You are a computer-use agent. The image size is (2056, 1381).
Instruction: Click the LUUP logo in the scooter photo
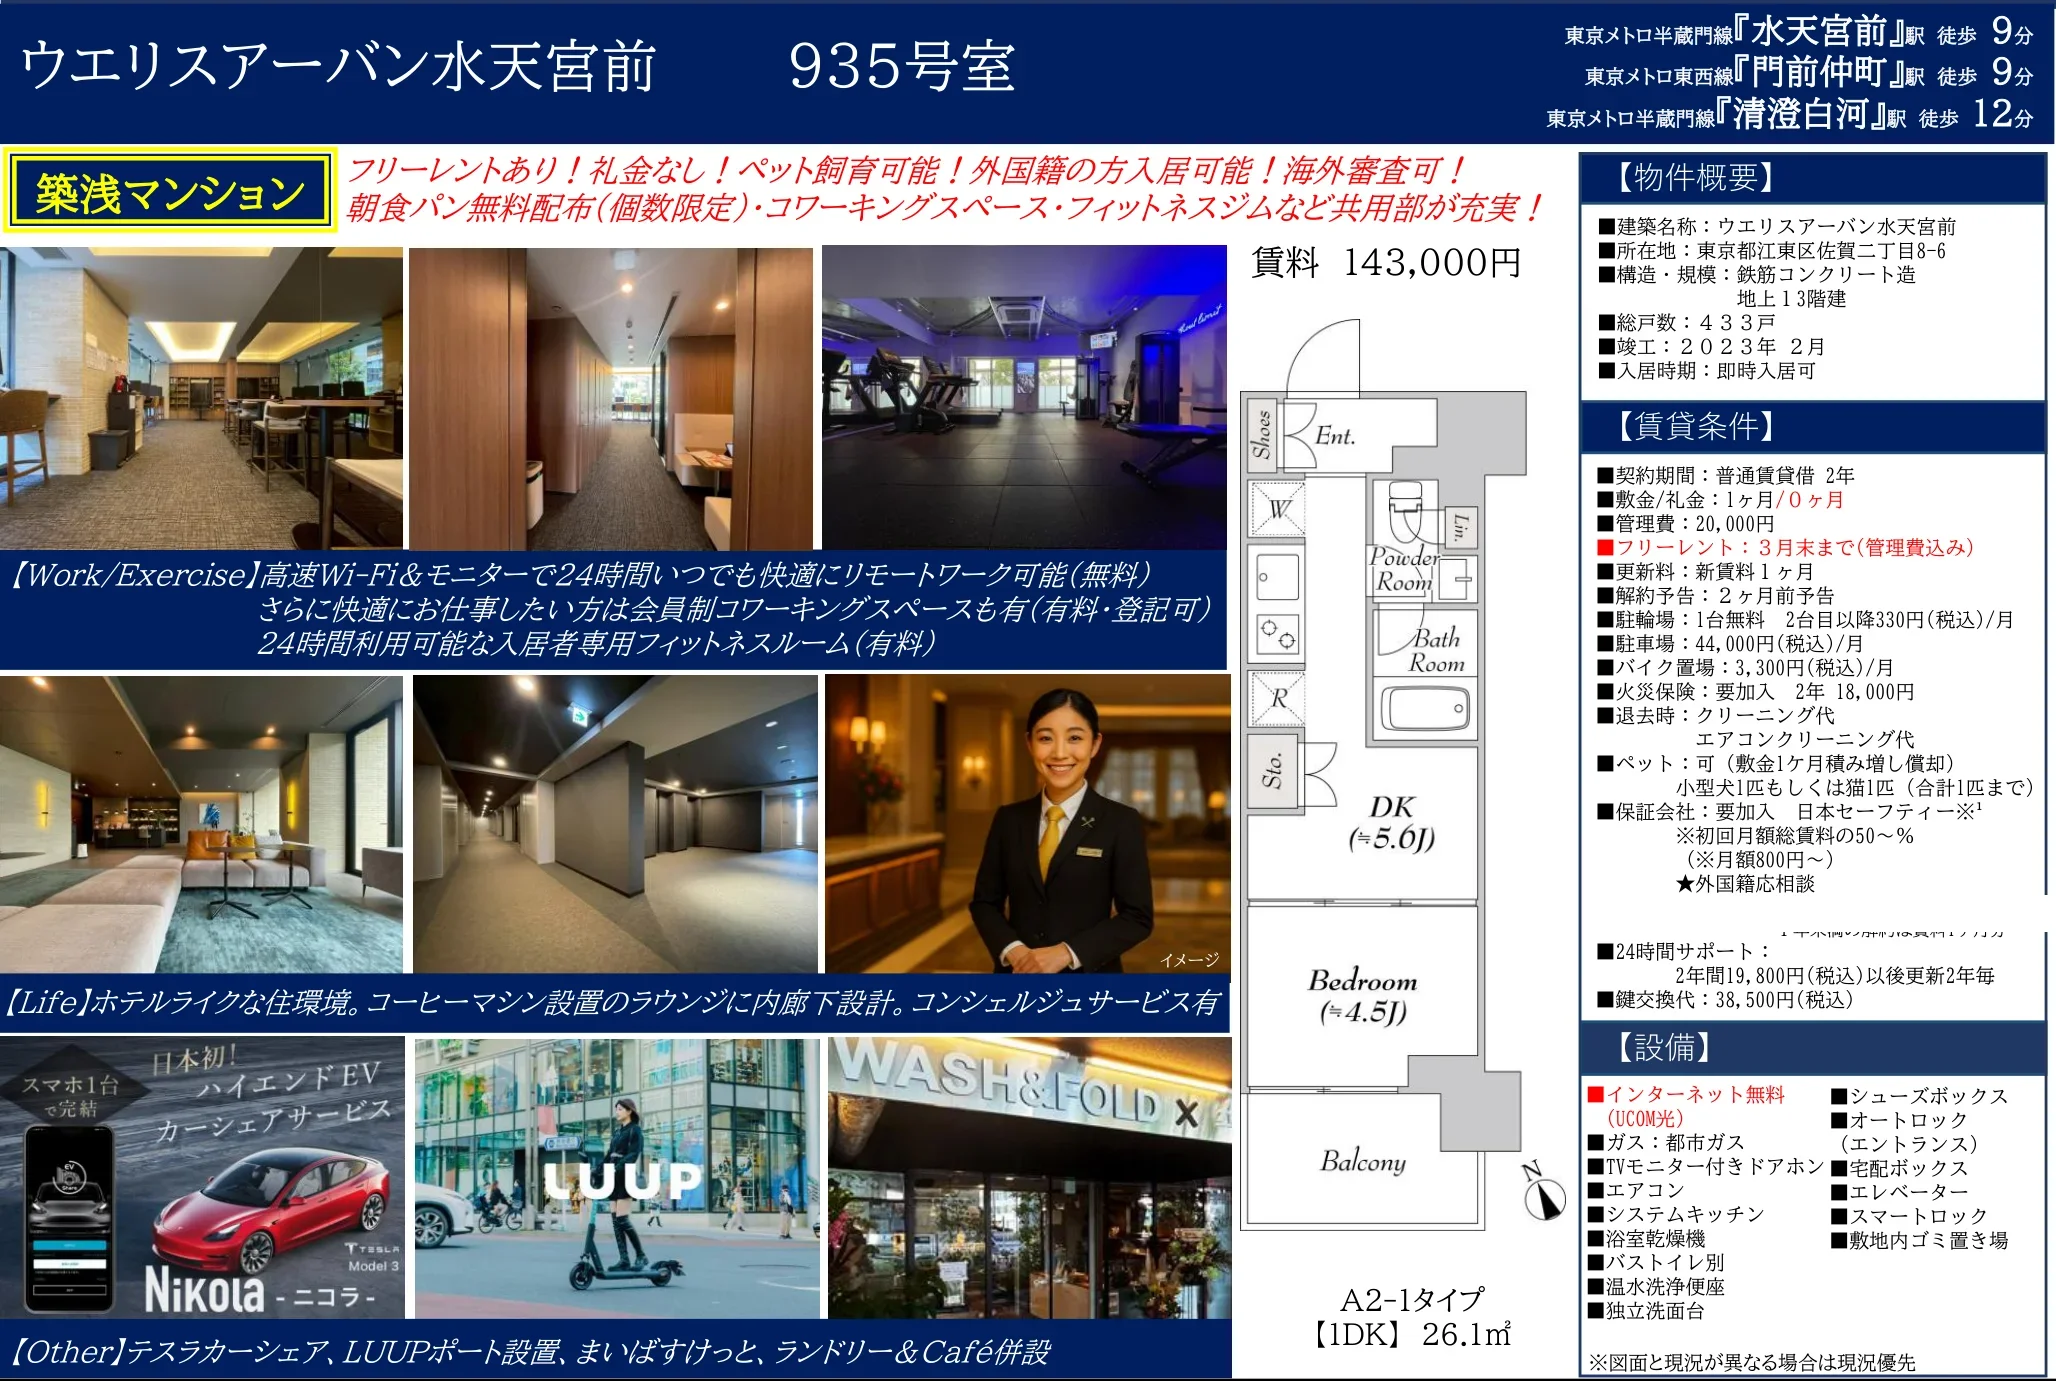620,1177
